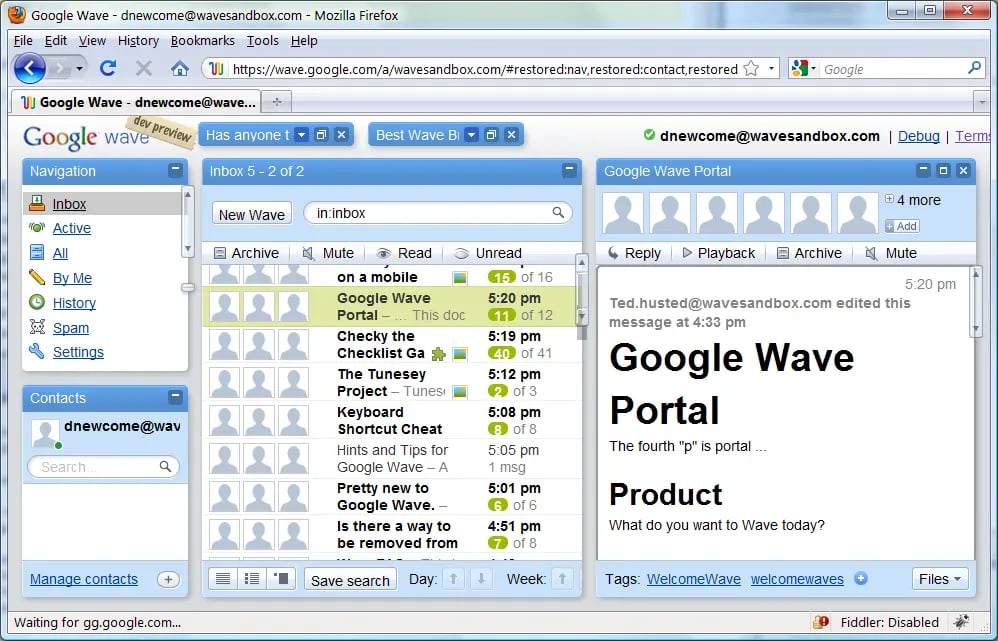The image size is (998, 641).
Task: Open the Tools menu
Action: click(x=263, y=40)
